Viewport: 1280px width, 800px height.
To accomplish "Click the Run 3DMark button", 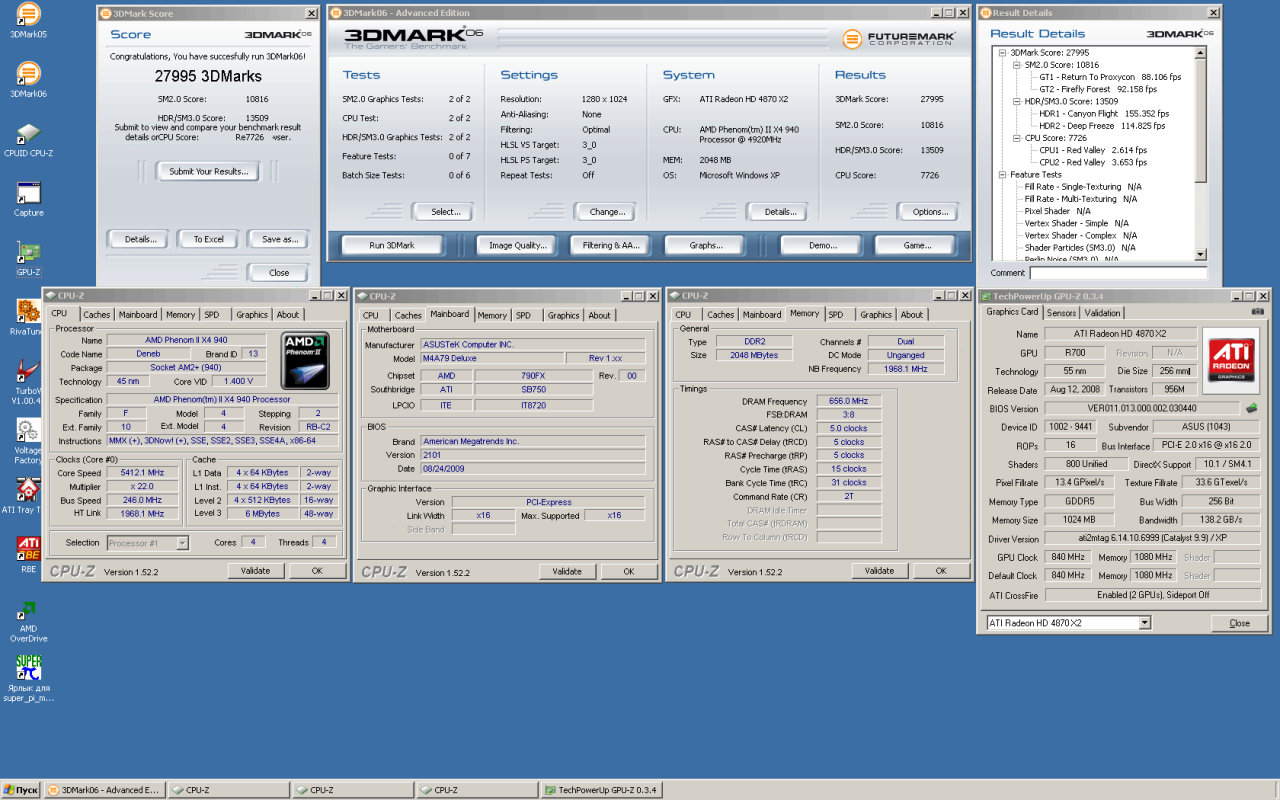I will 392,245.
